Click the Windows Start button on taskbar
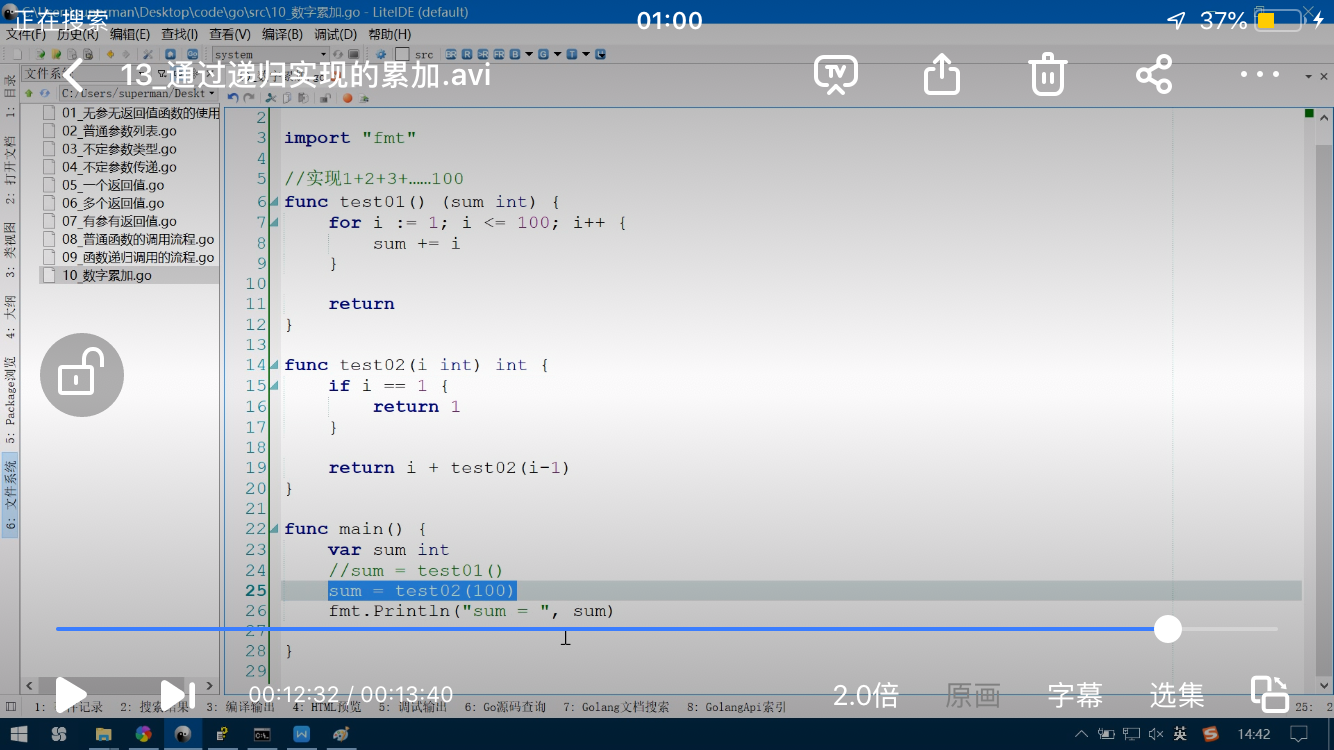This screenshot has width=1334, height=750. coord(18,734)
